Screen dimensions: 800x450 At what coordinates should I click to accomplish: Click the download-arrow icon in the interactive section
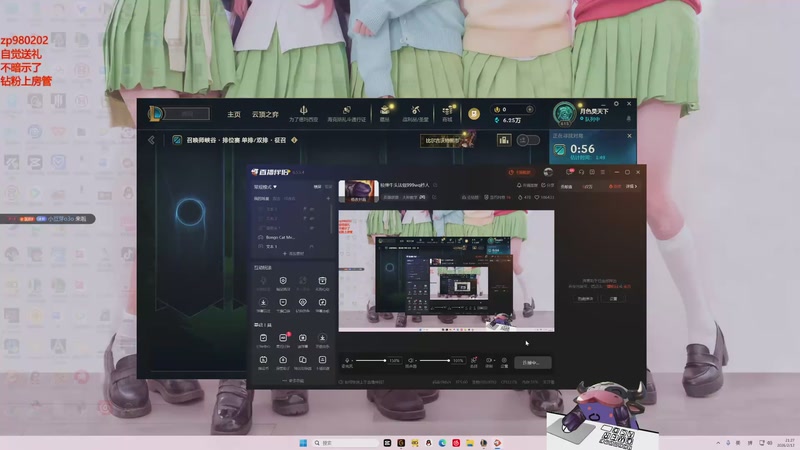(263, 302)
